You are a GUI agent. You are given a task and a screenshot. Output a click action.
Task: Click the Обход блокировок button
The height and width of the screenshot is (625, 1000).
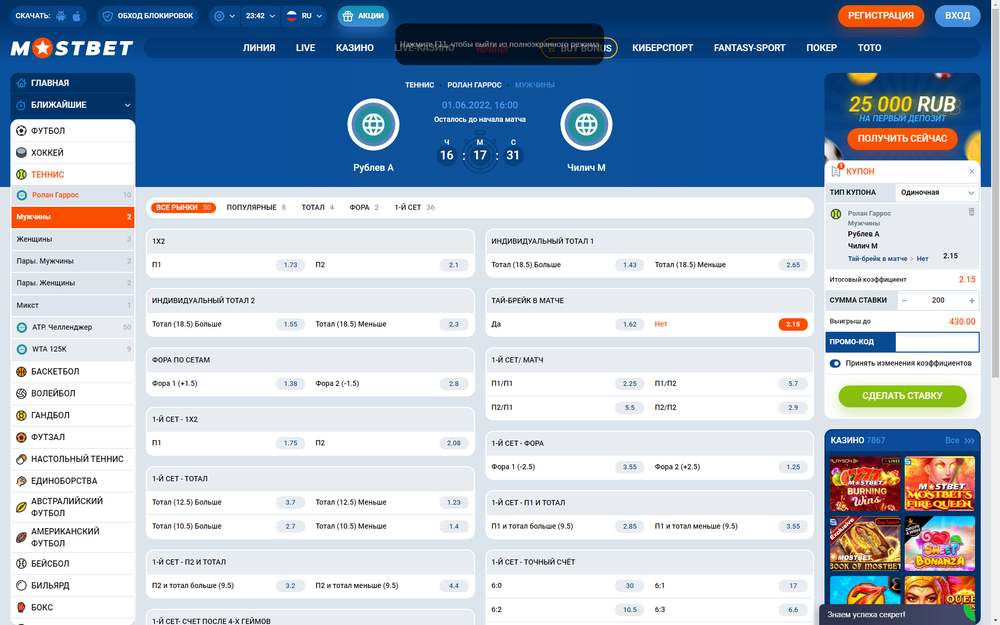148,16
